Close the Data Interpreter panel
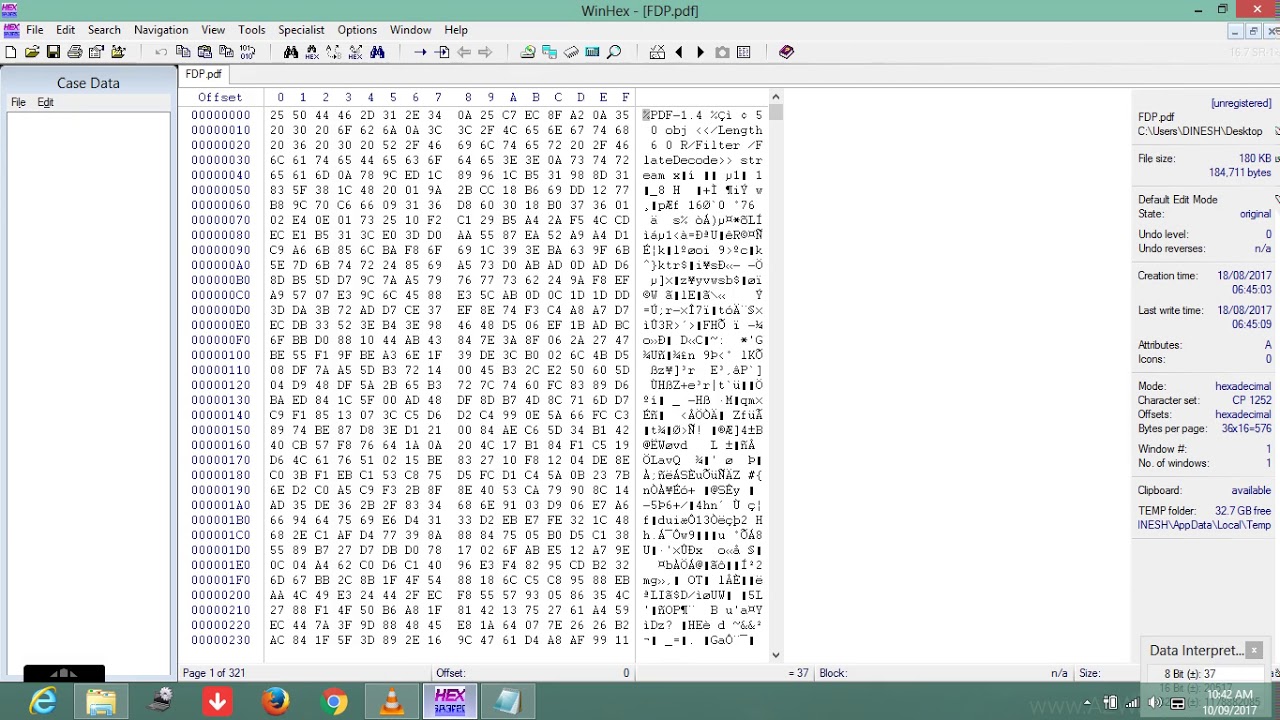This screenshot has width=1280, height=720. coord(1254,650)
